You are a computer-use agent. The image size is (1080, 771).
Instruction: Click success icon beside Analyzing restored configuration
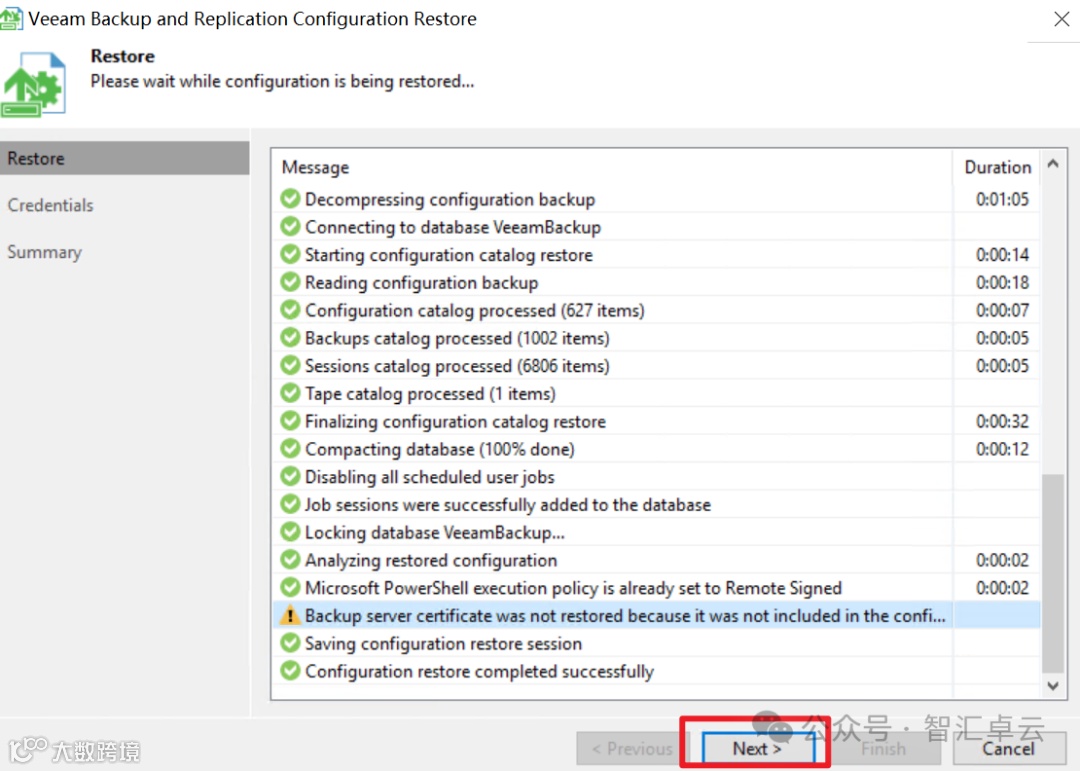(290, 559)
